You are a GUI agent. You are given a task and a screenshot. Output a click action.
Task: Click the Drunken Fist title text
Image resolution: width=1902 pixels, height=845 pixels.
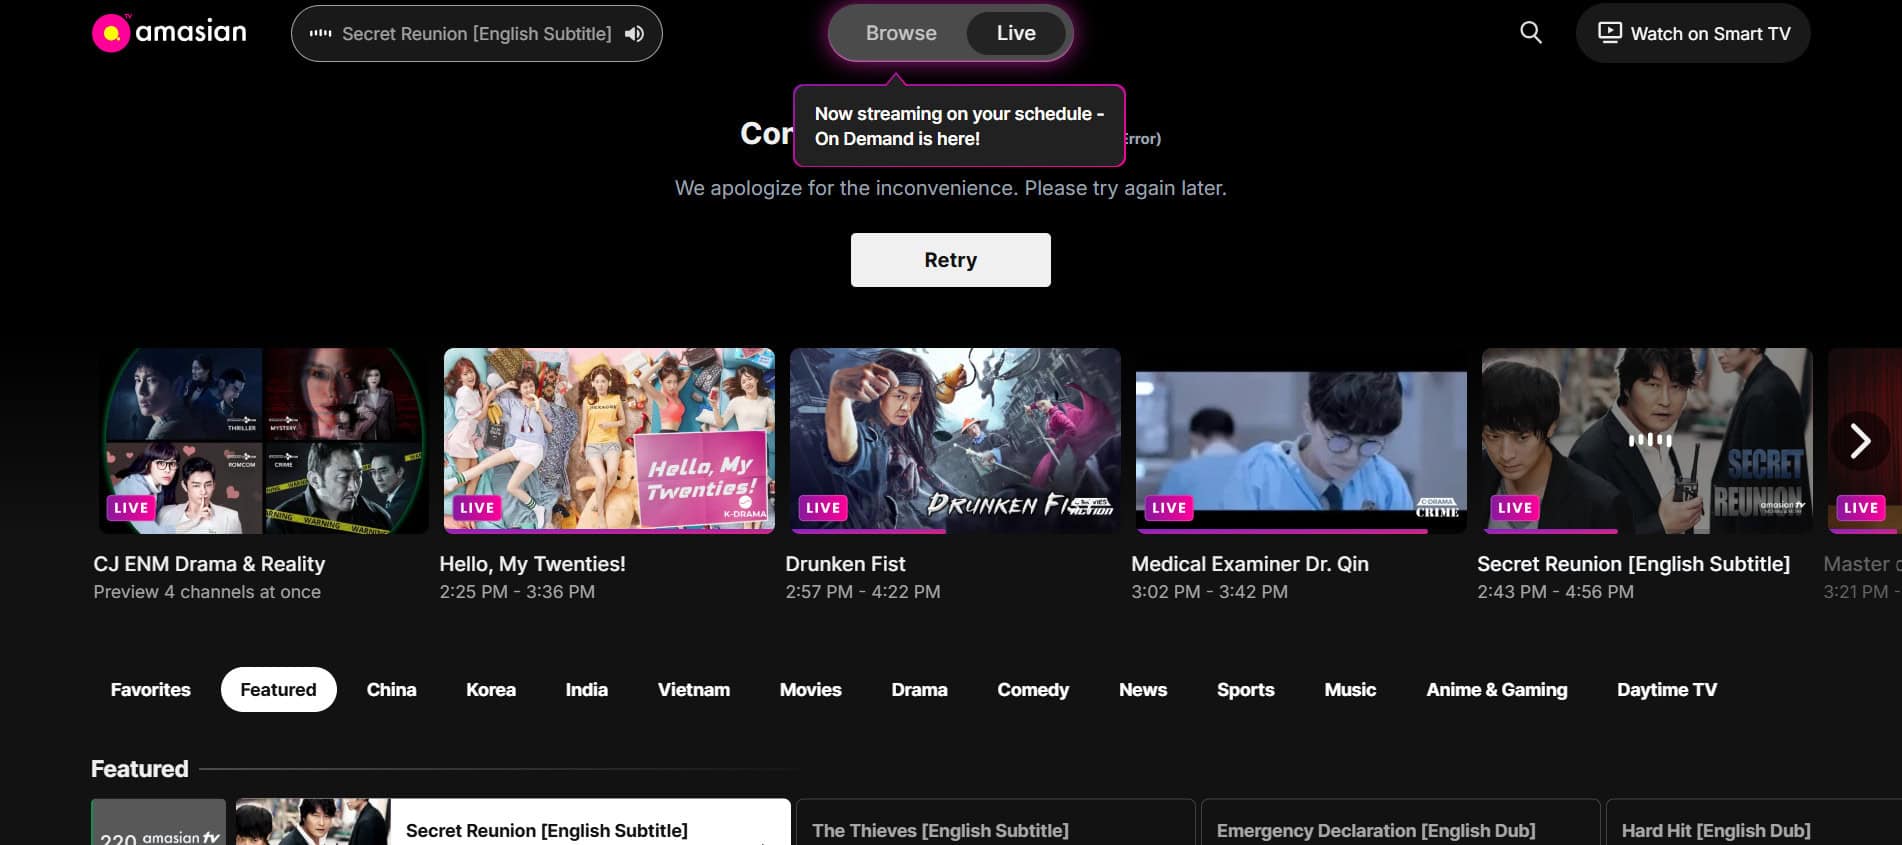845,564
